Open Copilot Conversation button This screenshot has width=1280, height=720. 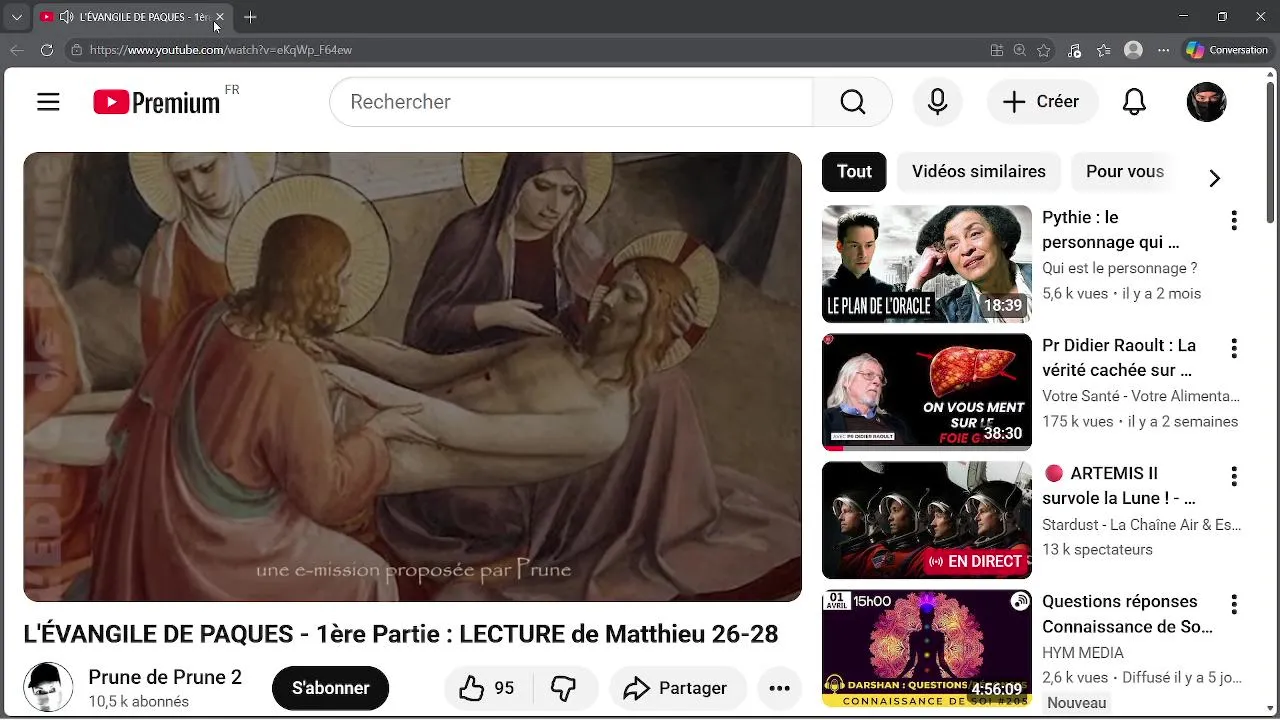(1229, 50)
